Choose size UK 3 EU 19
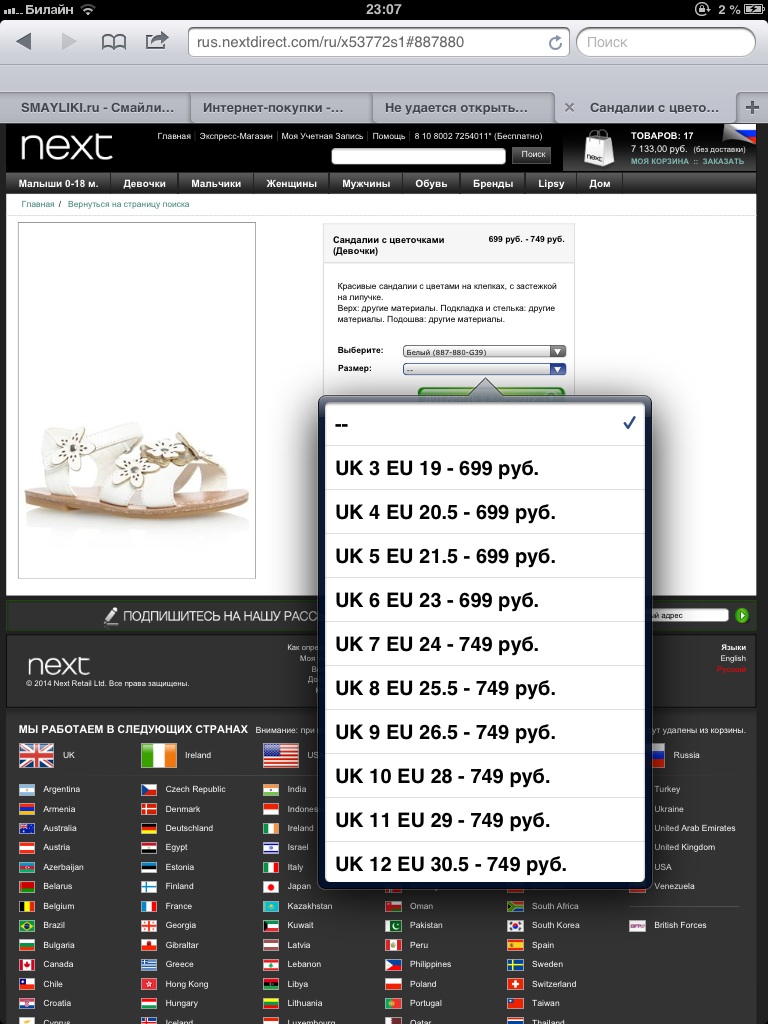768x1024 pixels. 485,468
